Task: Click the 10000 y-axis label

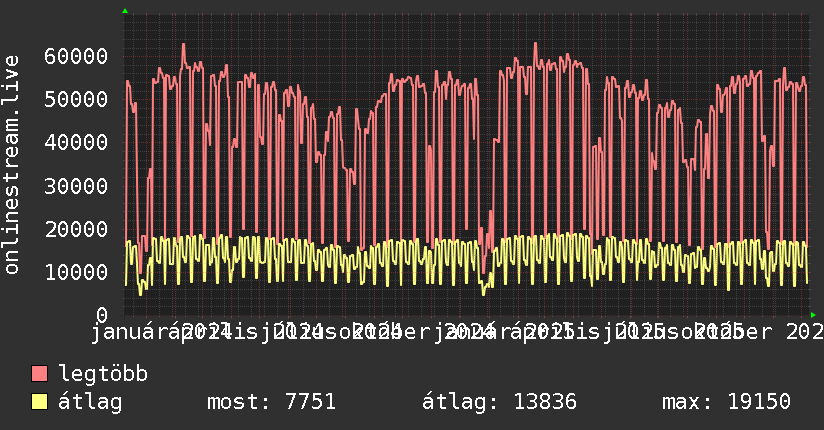Action: pyautogui.click(x=77, y=272)
